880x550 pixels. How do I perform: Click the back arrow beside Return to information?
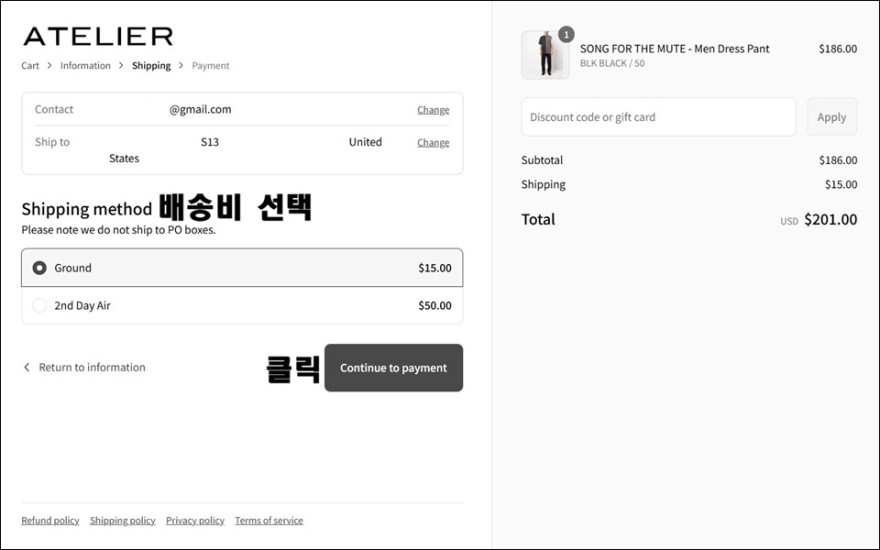(x=26, y=367)
